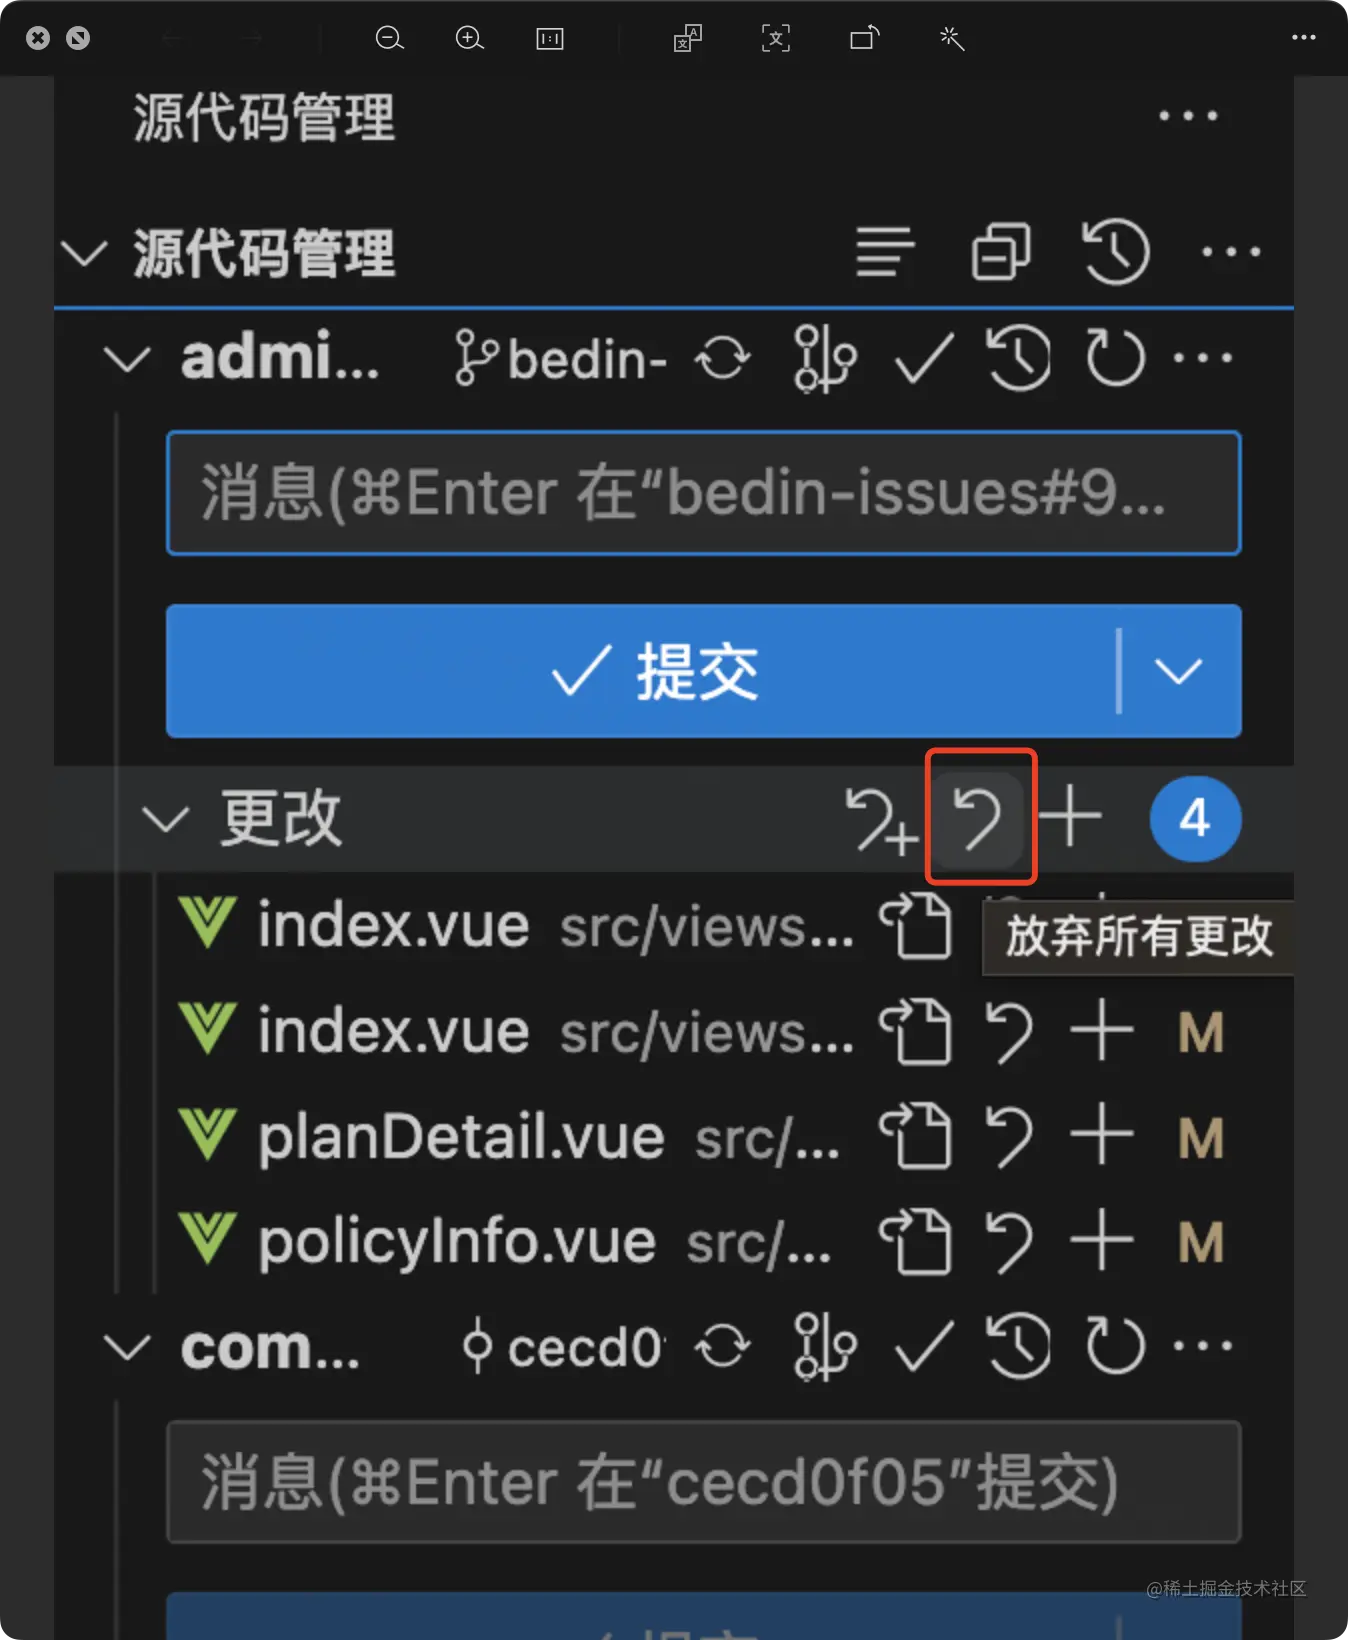This screenshot has height=1640, width=1348.
Task: Stage the planDetail.vue file
Action: coord(1101,1136)
